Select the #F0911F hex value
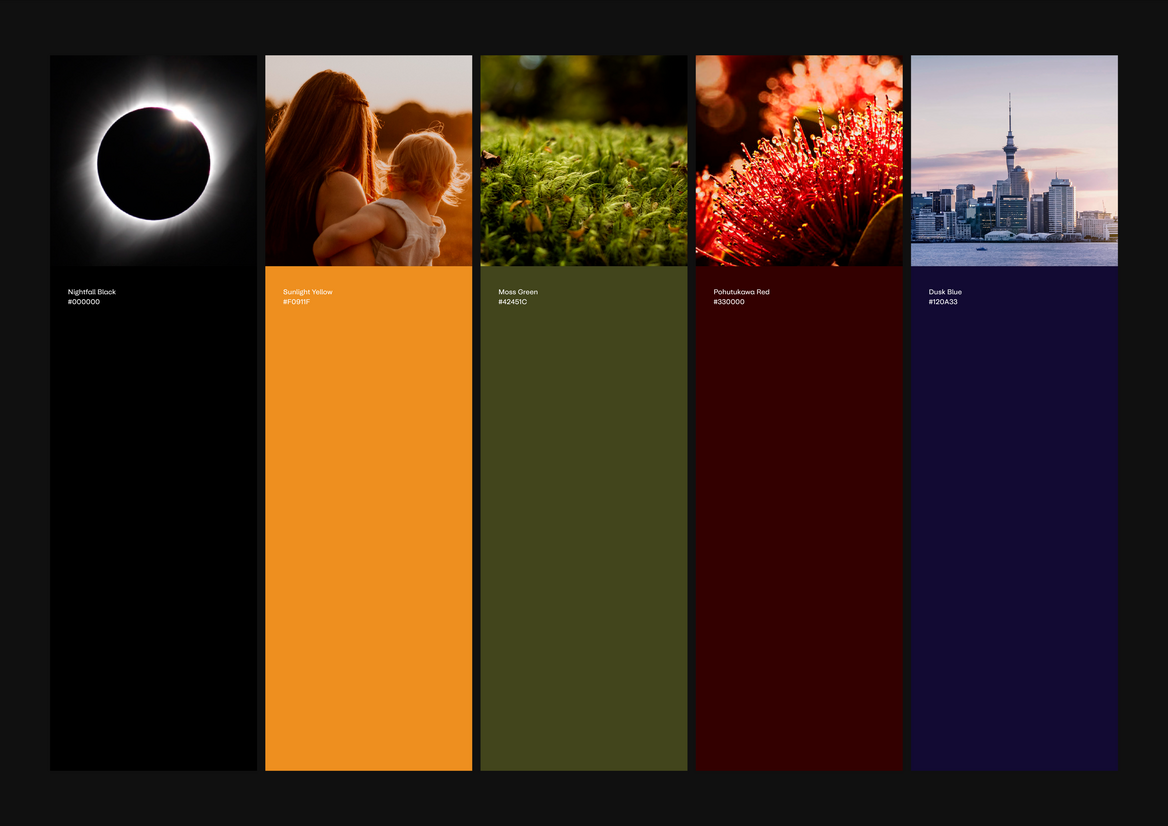This screenshot has height=826, width=1168. click(x=296, y=302)
